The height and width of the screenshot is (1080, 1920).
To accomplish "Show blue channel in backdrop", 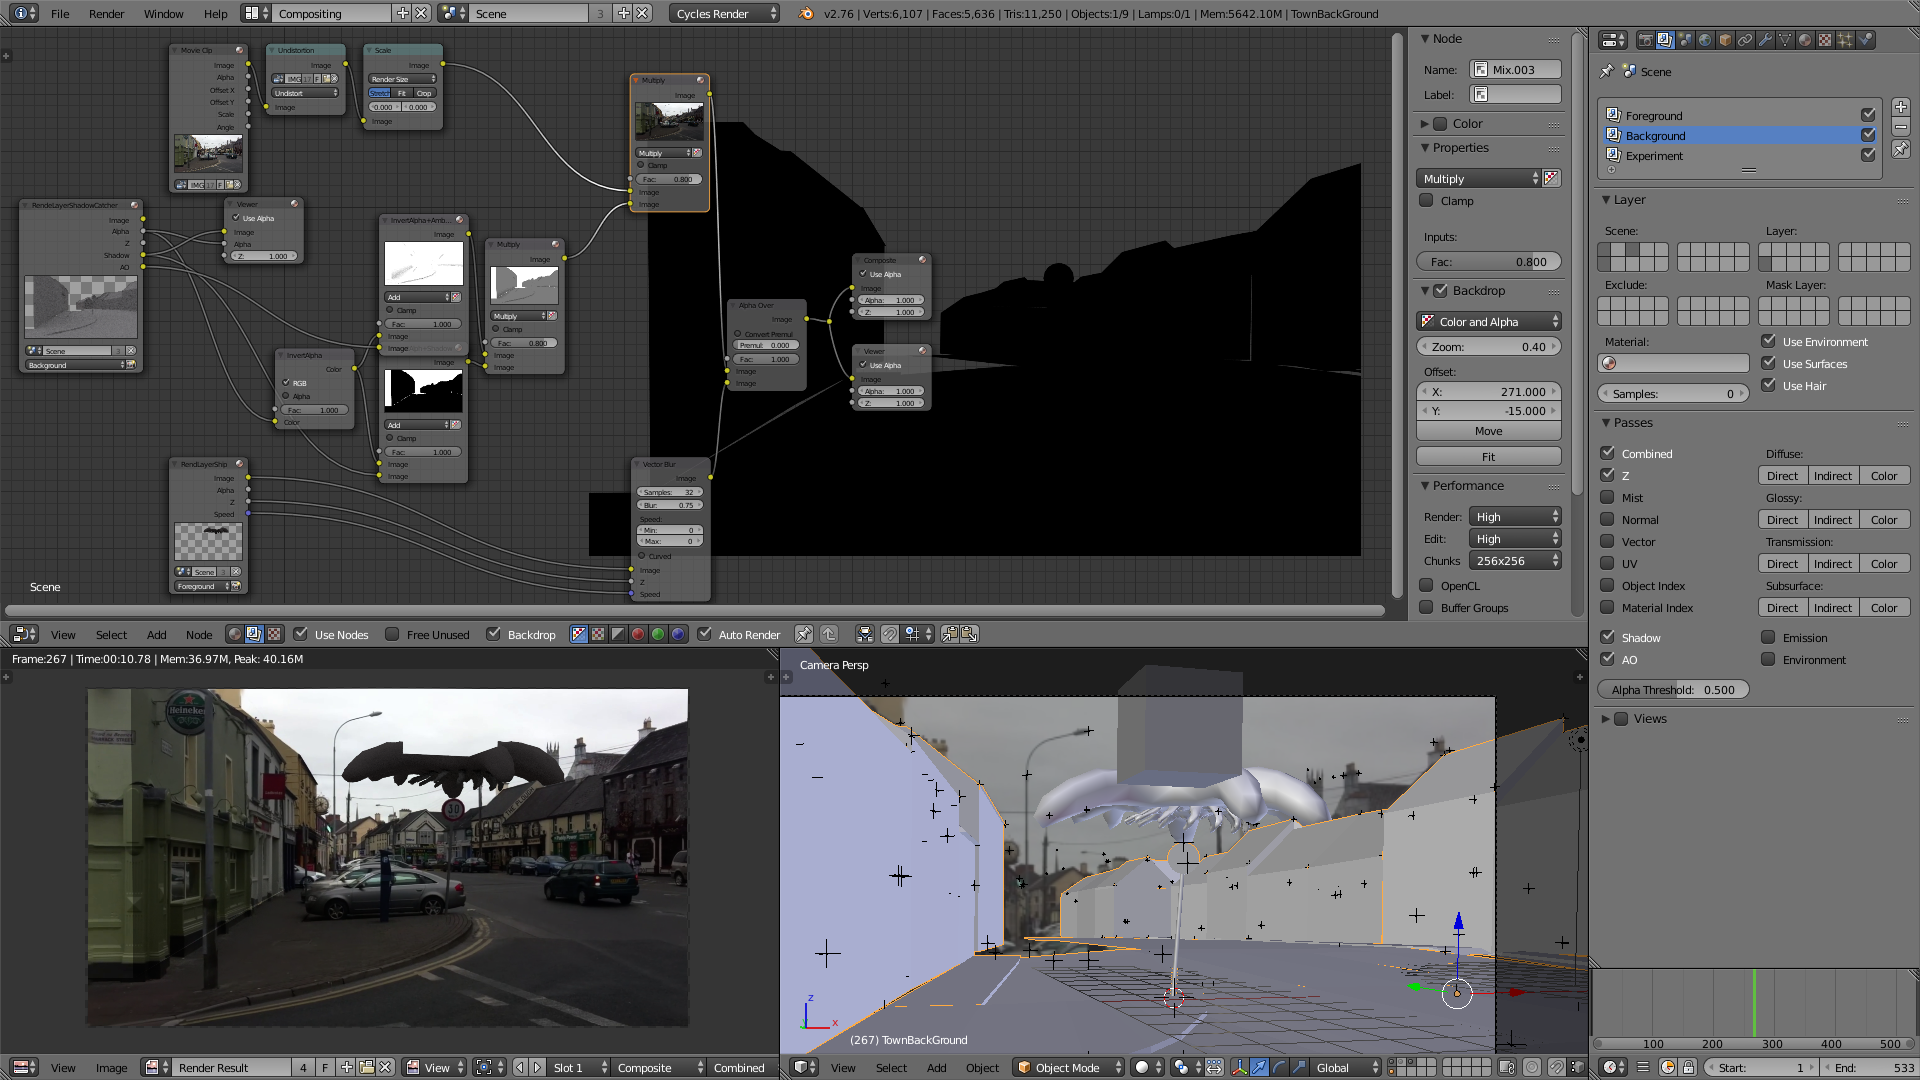I will [x=678, y=634].
